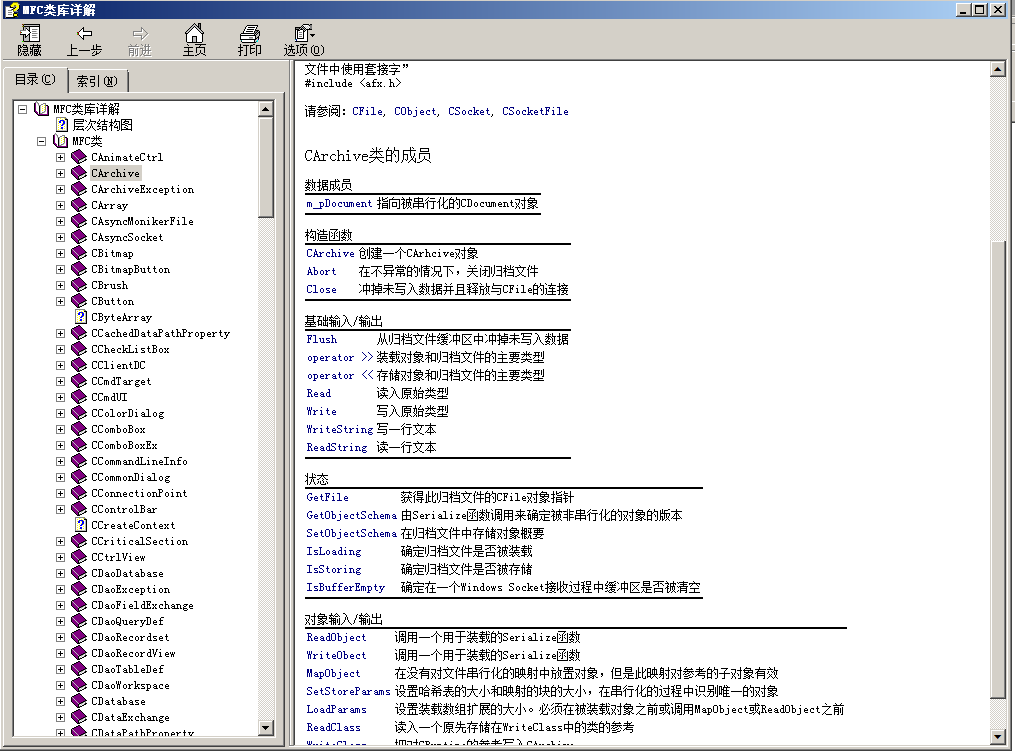Image resolution: width=1015 pixels, height=751 pixels.
Task: Open the Abort function link
Action: tap(321, 271)
